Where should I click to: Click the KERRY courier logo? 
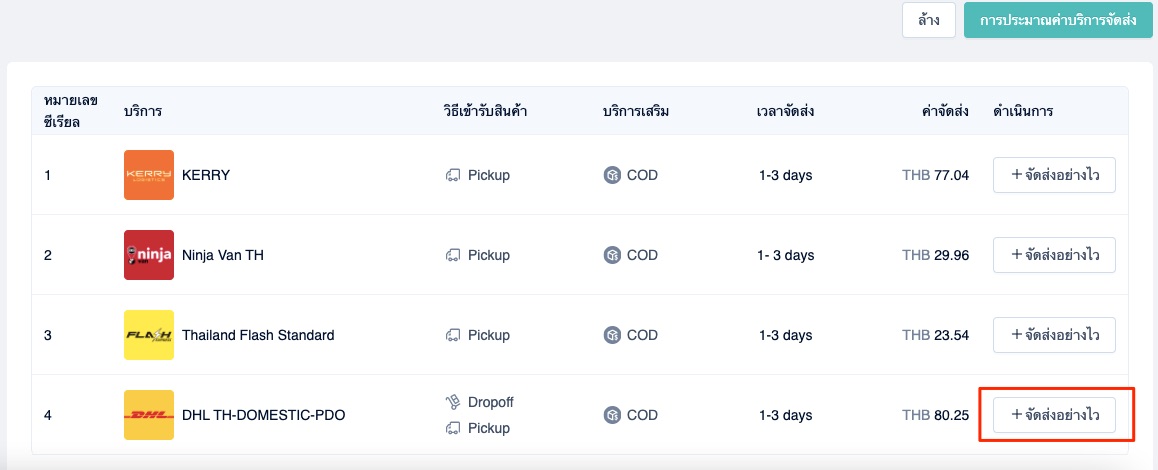coord(149,175)
